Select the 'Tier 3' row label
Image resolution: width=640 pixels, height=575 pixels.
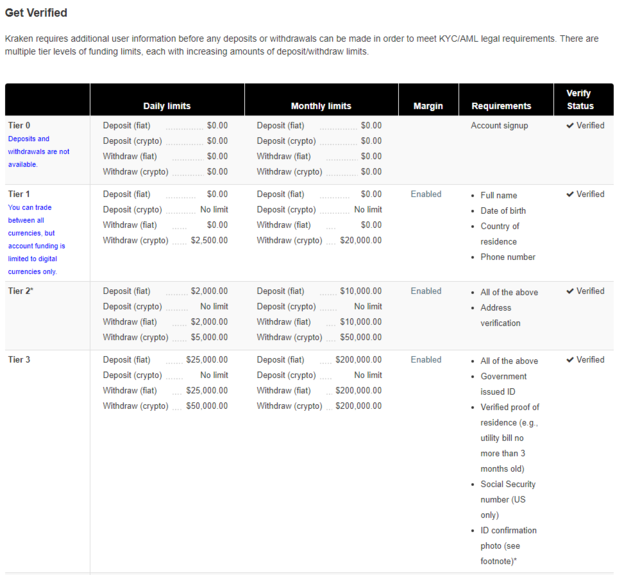pos(19,360)
